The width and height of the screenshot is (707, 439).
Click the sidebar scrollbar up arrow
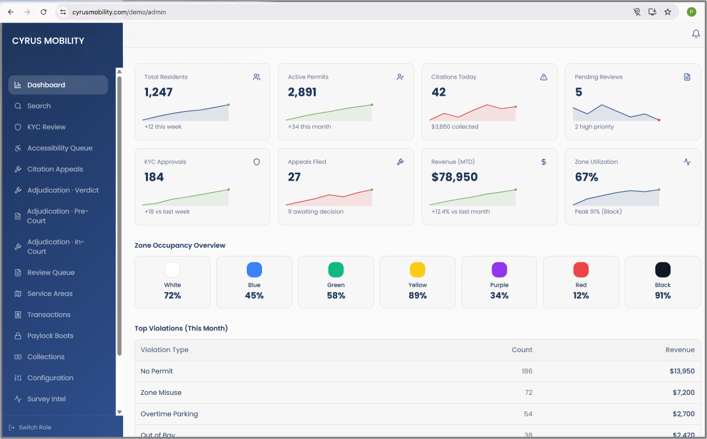pos(119,71)
